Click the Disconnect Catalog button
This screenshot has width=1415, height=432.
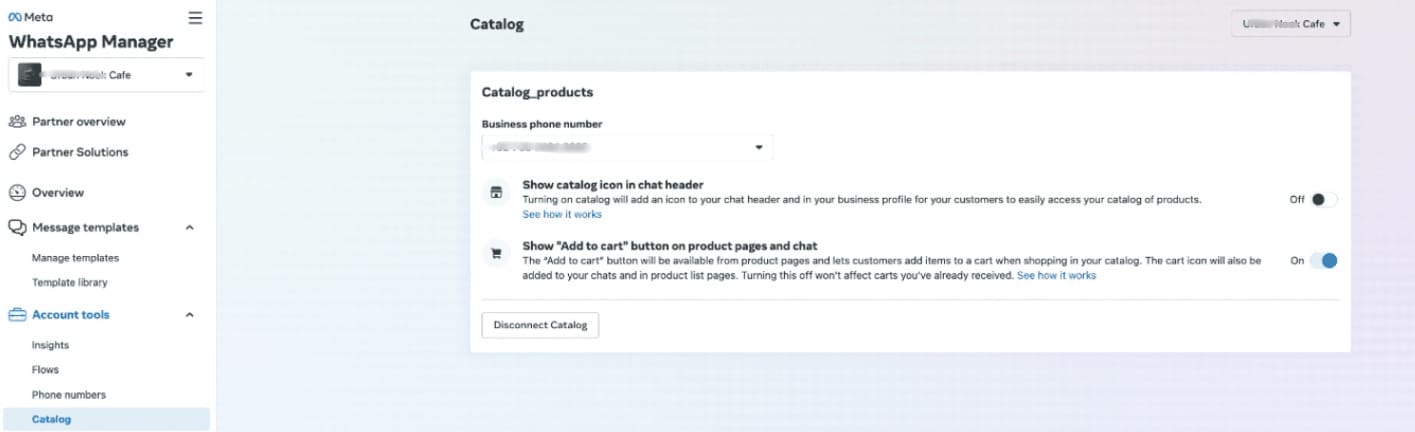tap(540, 325)
